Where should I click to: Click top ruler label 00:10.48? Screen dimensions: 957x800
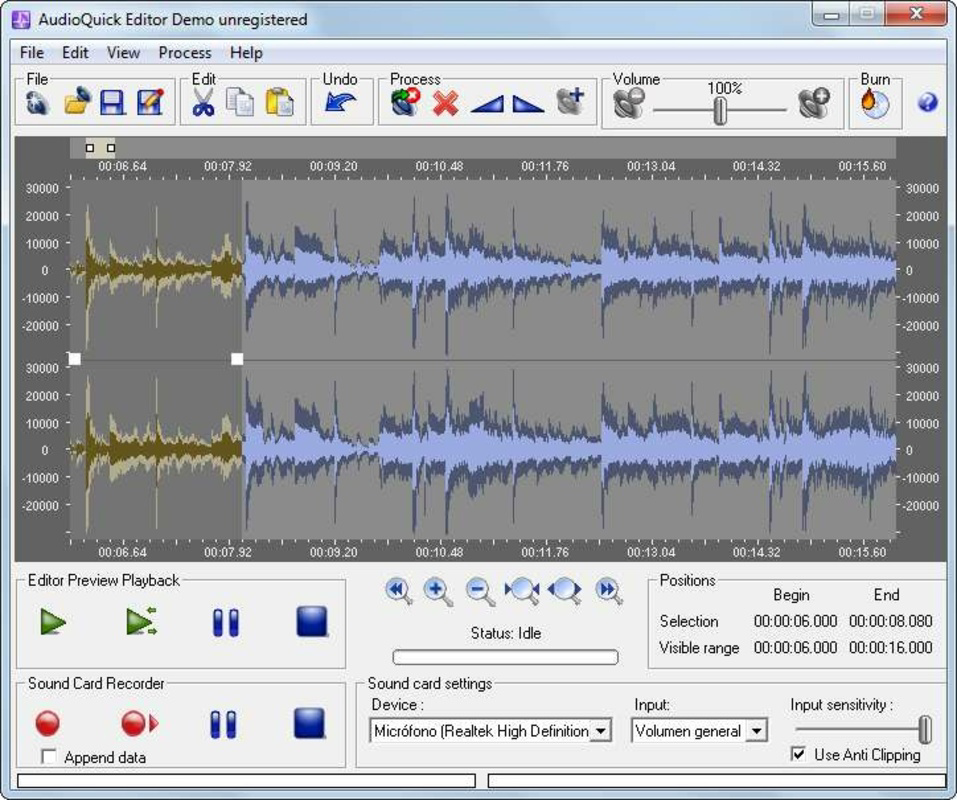[439, 166]
